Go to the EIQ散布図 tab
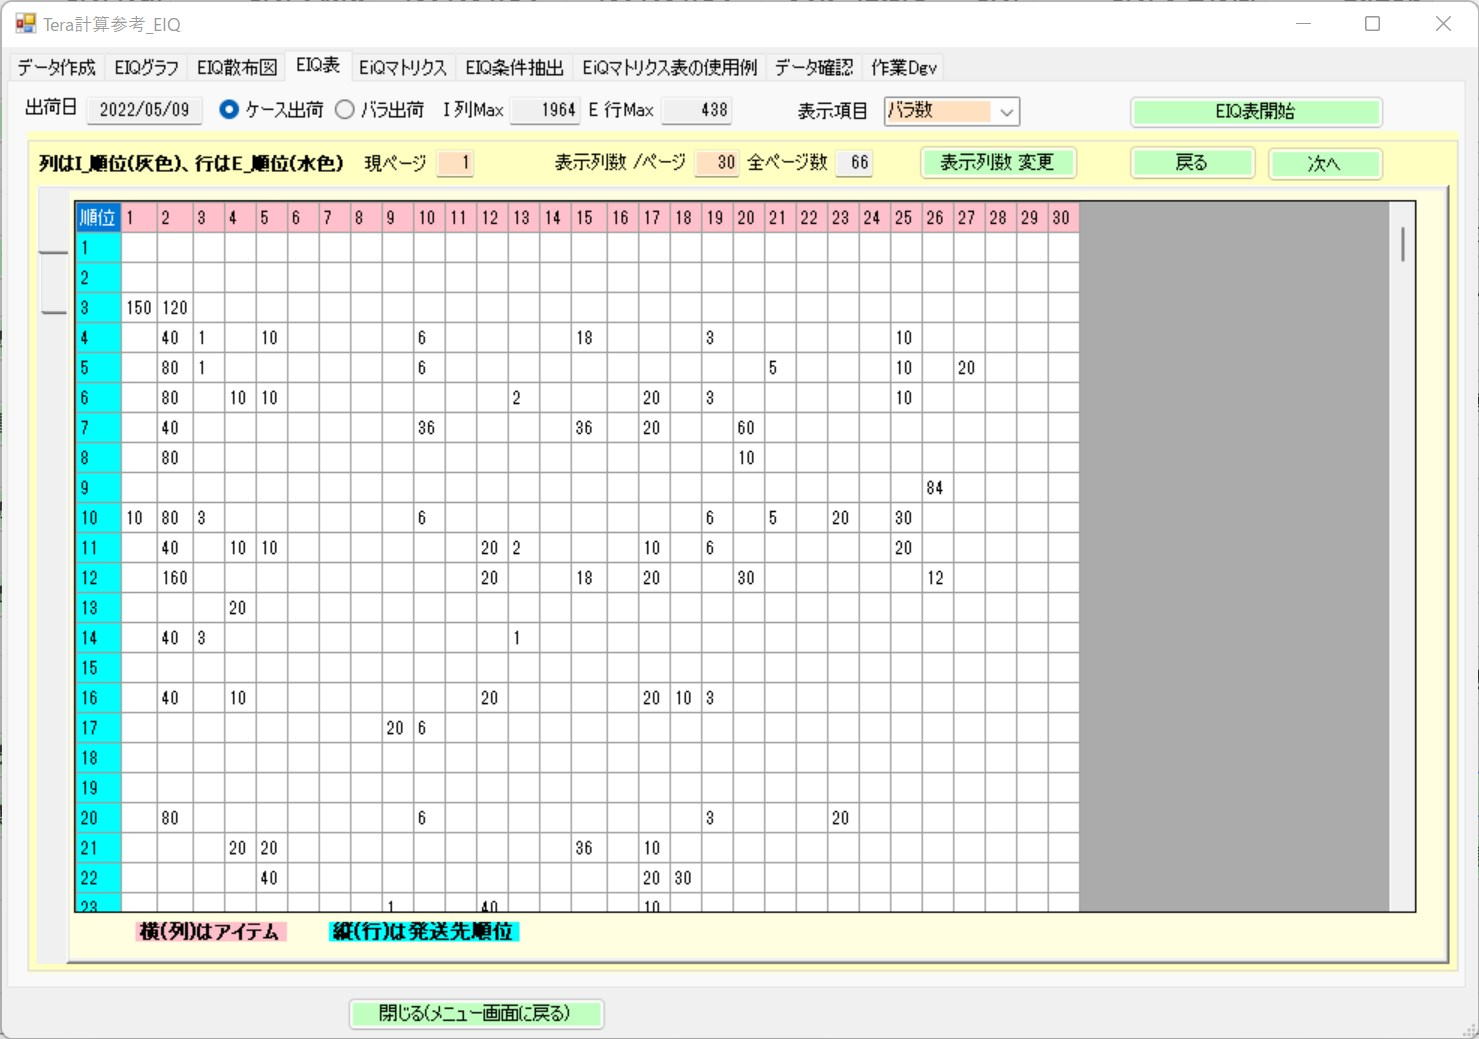The width and height of the screenshot is (1479, 1039). click(236, 68)
